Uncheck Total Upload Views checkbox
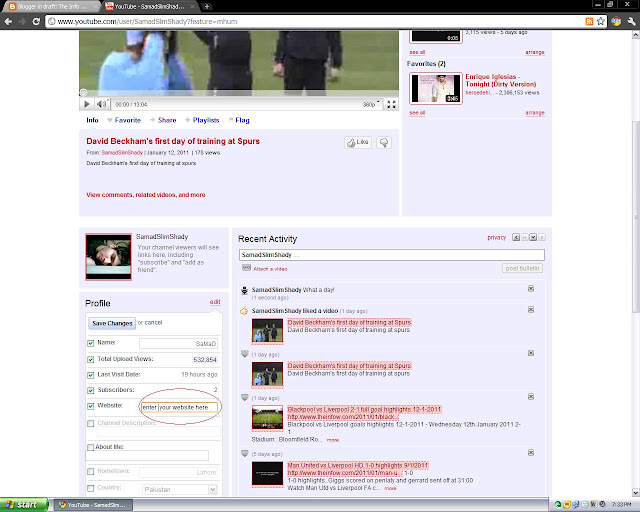The width and height of the screenshot is (640, 512). 91,360
